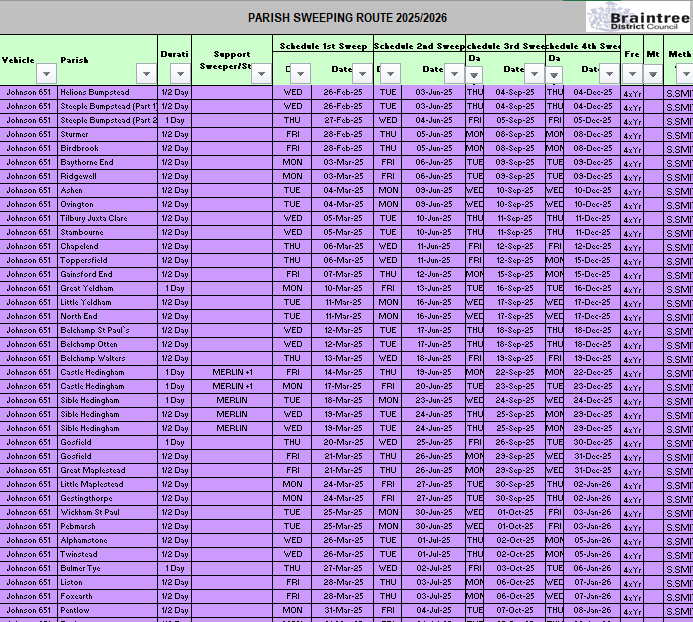The width and height of the screenshot is (693, 622).
Task: Click the North End parish cell
Action: pos(107,316)
